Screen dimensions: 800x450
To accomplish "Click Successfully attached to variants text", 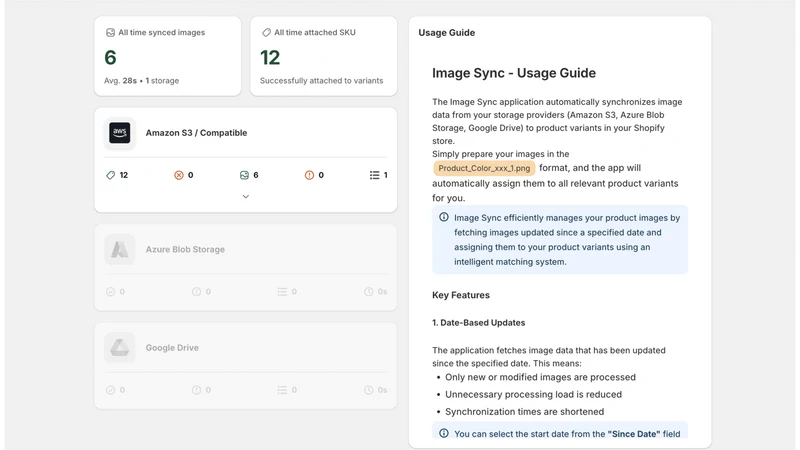I will coord(321,81).
